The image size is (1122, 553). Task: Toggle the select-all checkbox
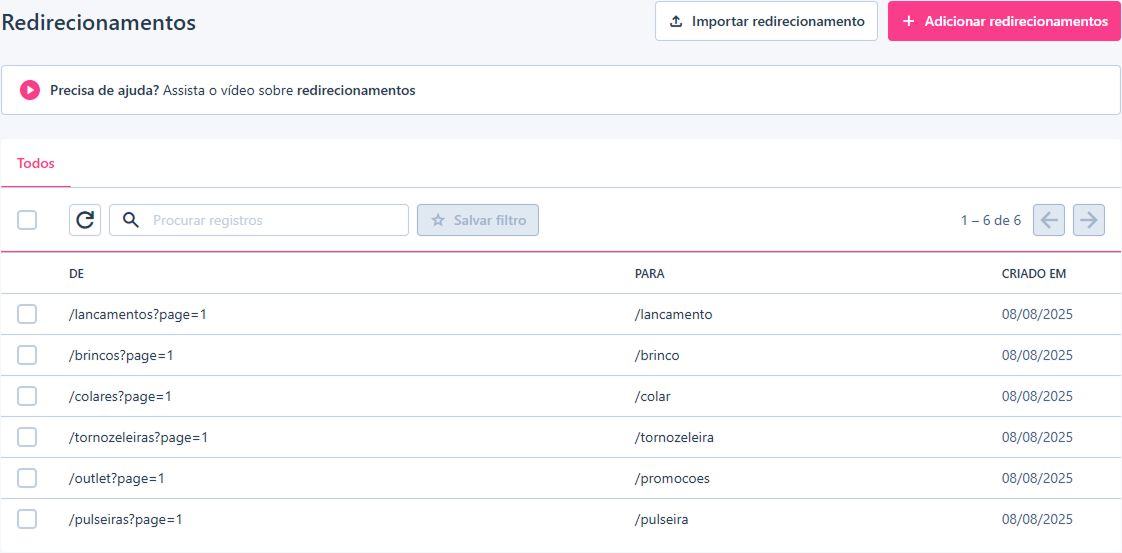(27, 220)
